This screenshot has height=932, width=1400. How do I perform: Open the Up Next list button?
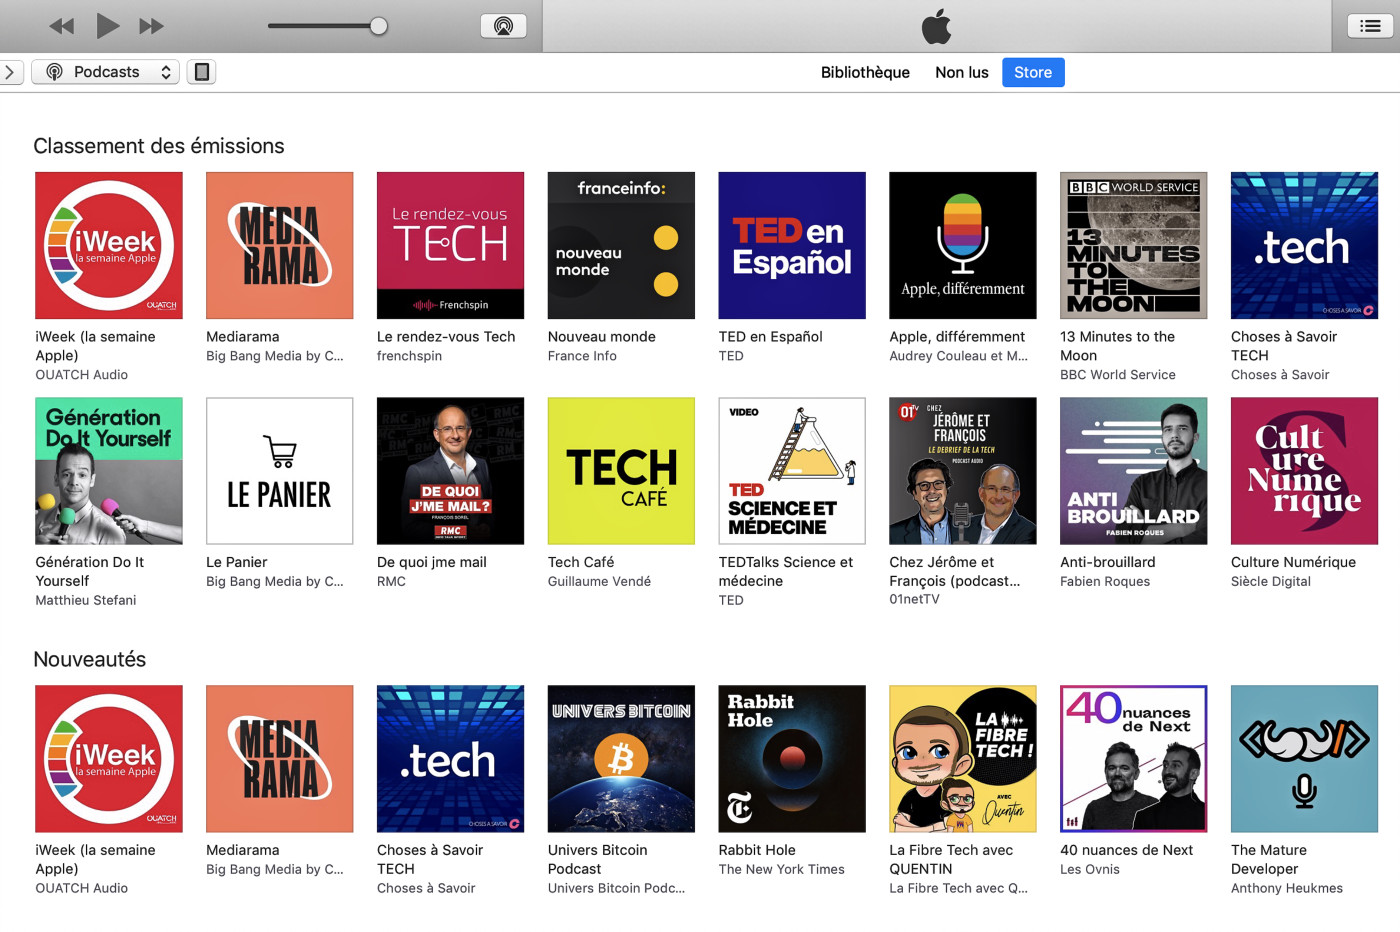tap(1370, 26)
